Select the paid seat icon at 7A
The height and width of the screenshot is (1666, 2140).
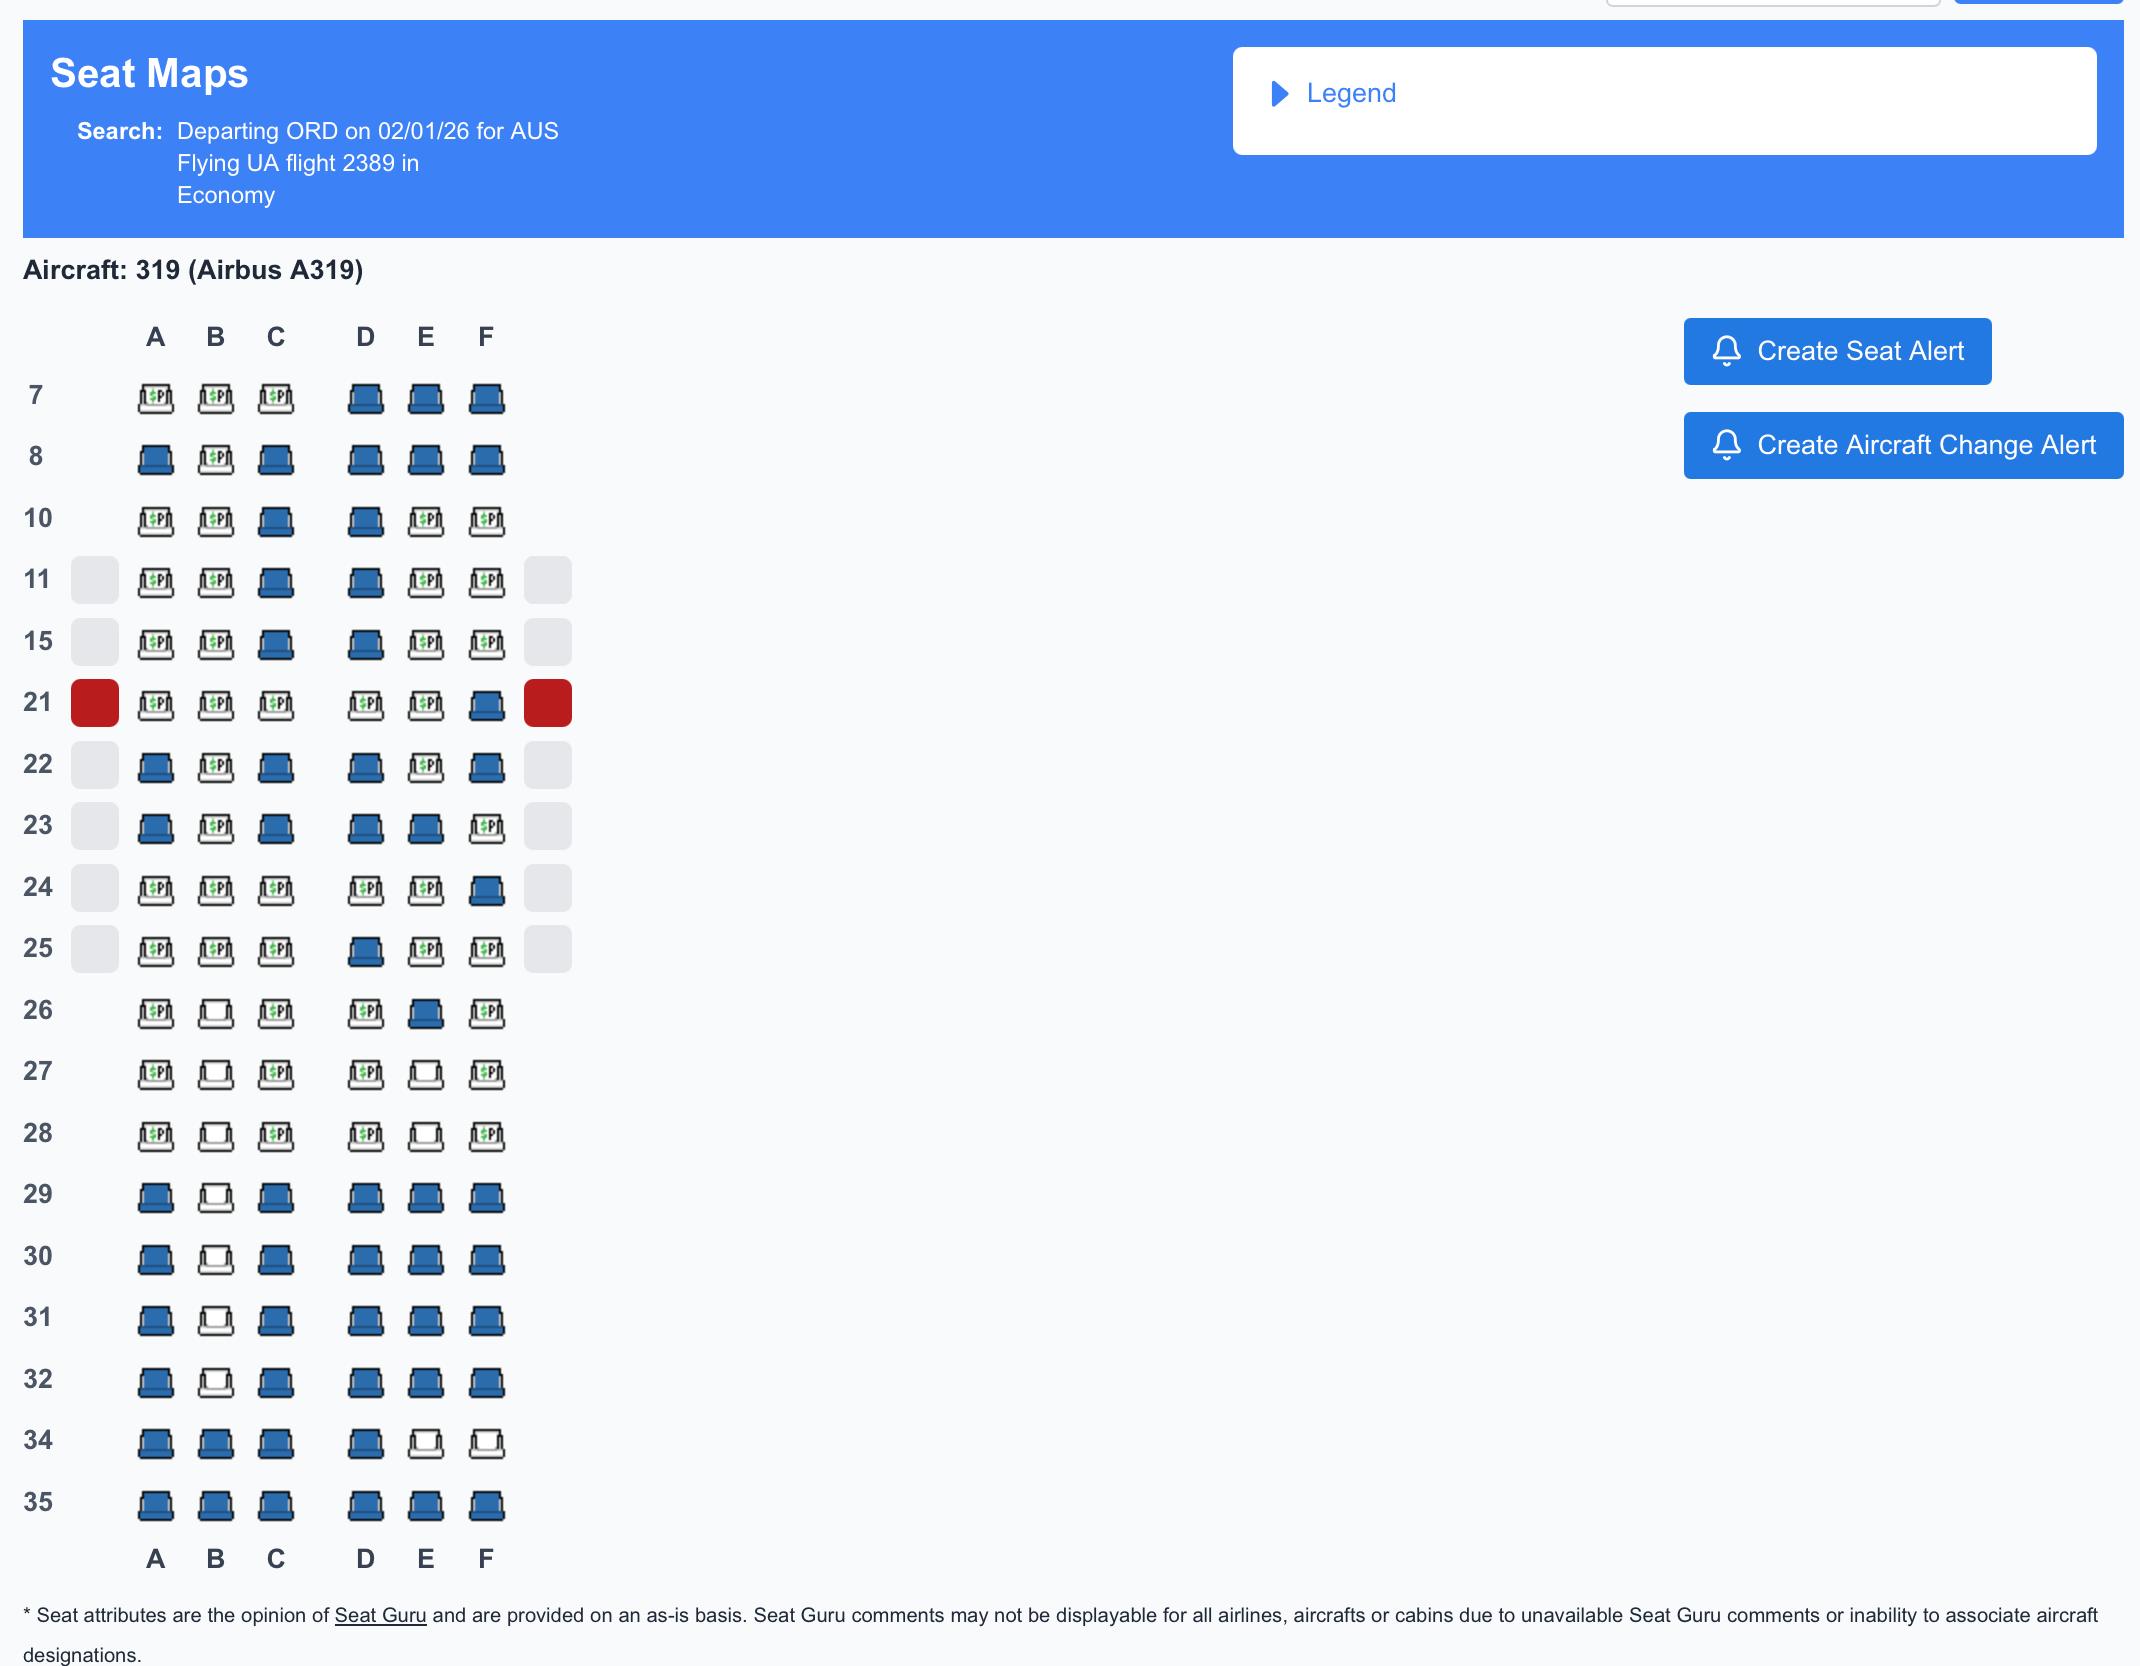[x=155, y=397]
